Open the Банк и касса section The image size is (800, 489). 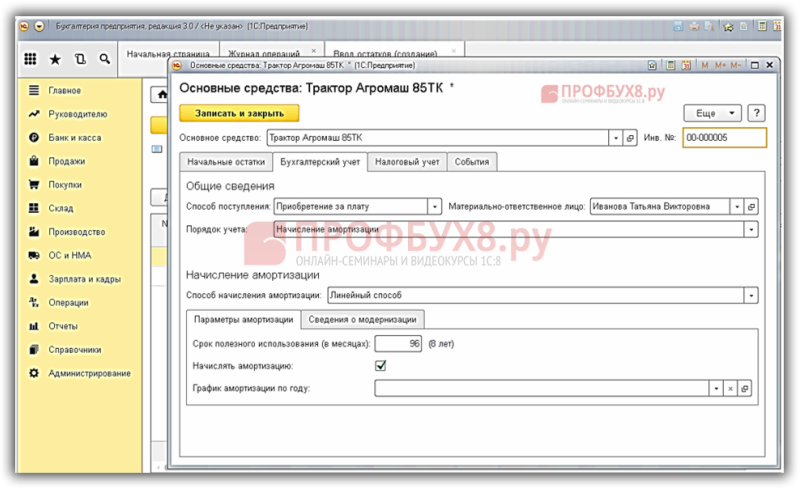pyautogui.click(x=74, y=137)
